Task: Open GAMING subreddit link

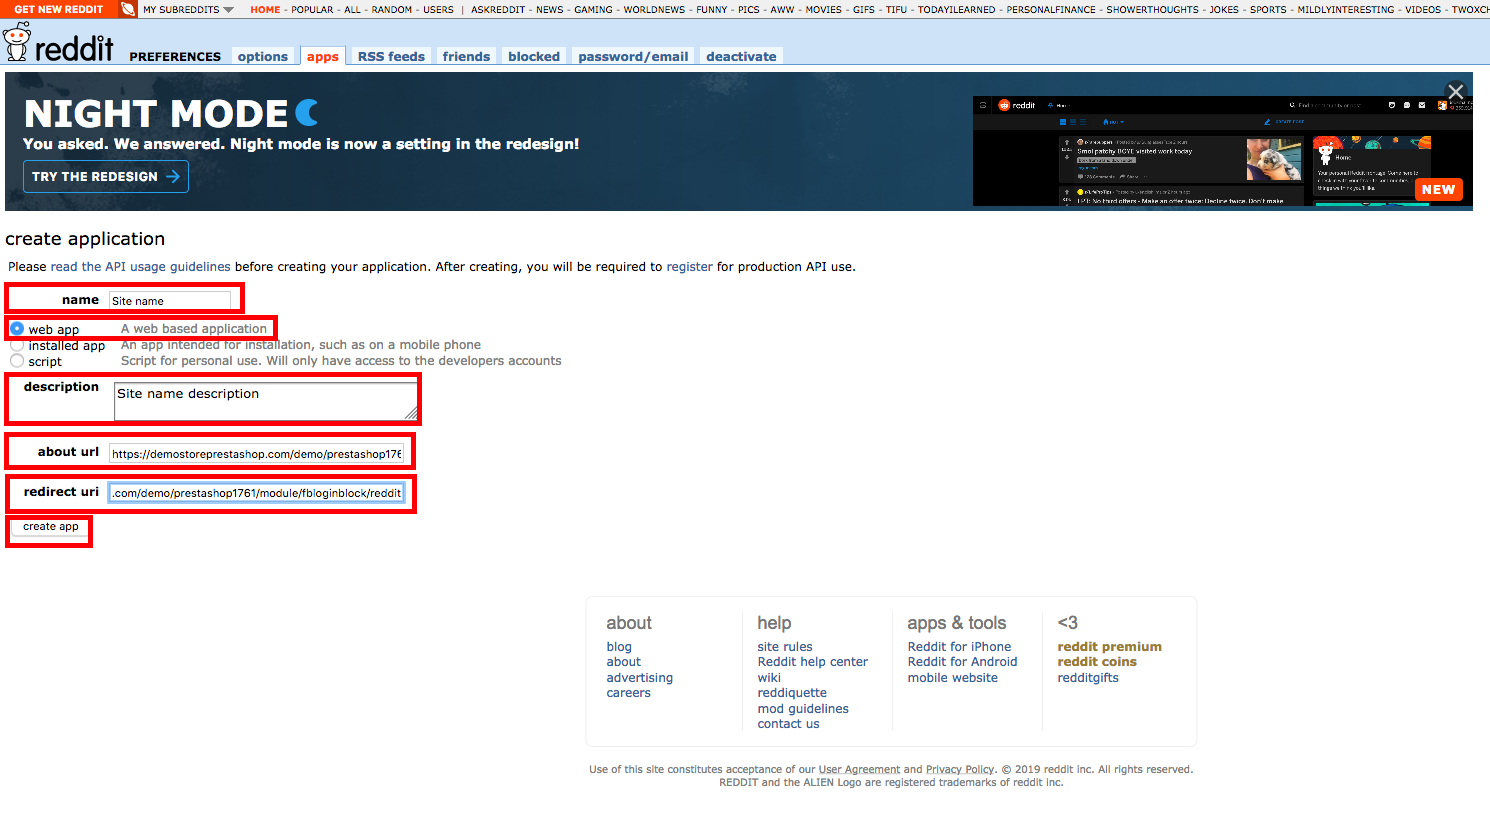Action: [x=593, y=9]
